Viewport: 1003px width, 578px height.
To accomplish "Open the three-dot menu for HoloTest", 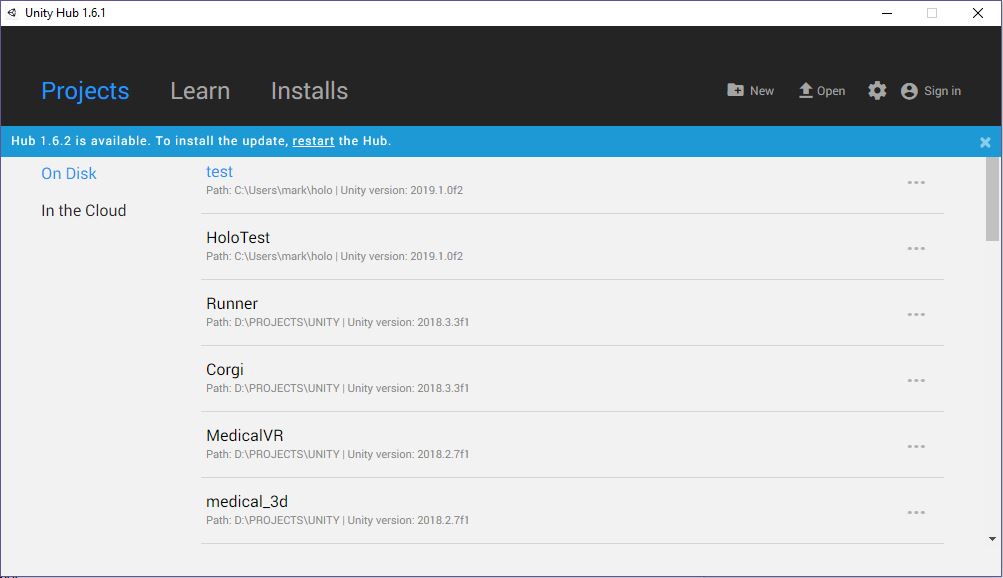I will (916, 248).
